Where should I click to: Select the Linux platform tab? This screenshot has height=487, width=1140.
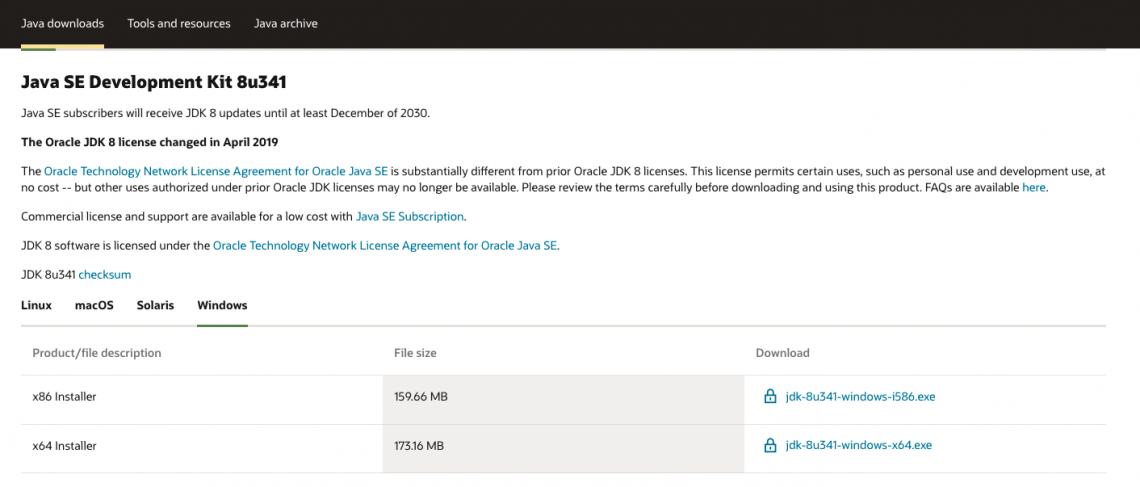point(36,305)
